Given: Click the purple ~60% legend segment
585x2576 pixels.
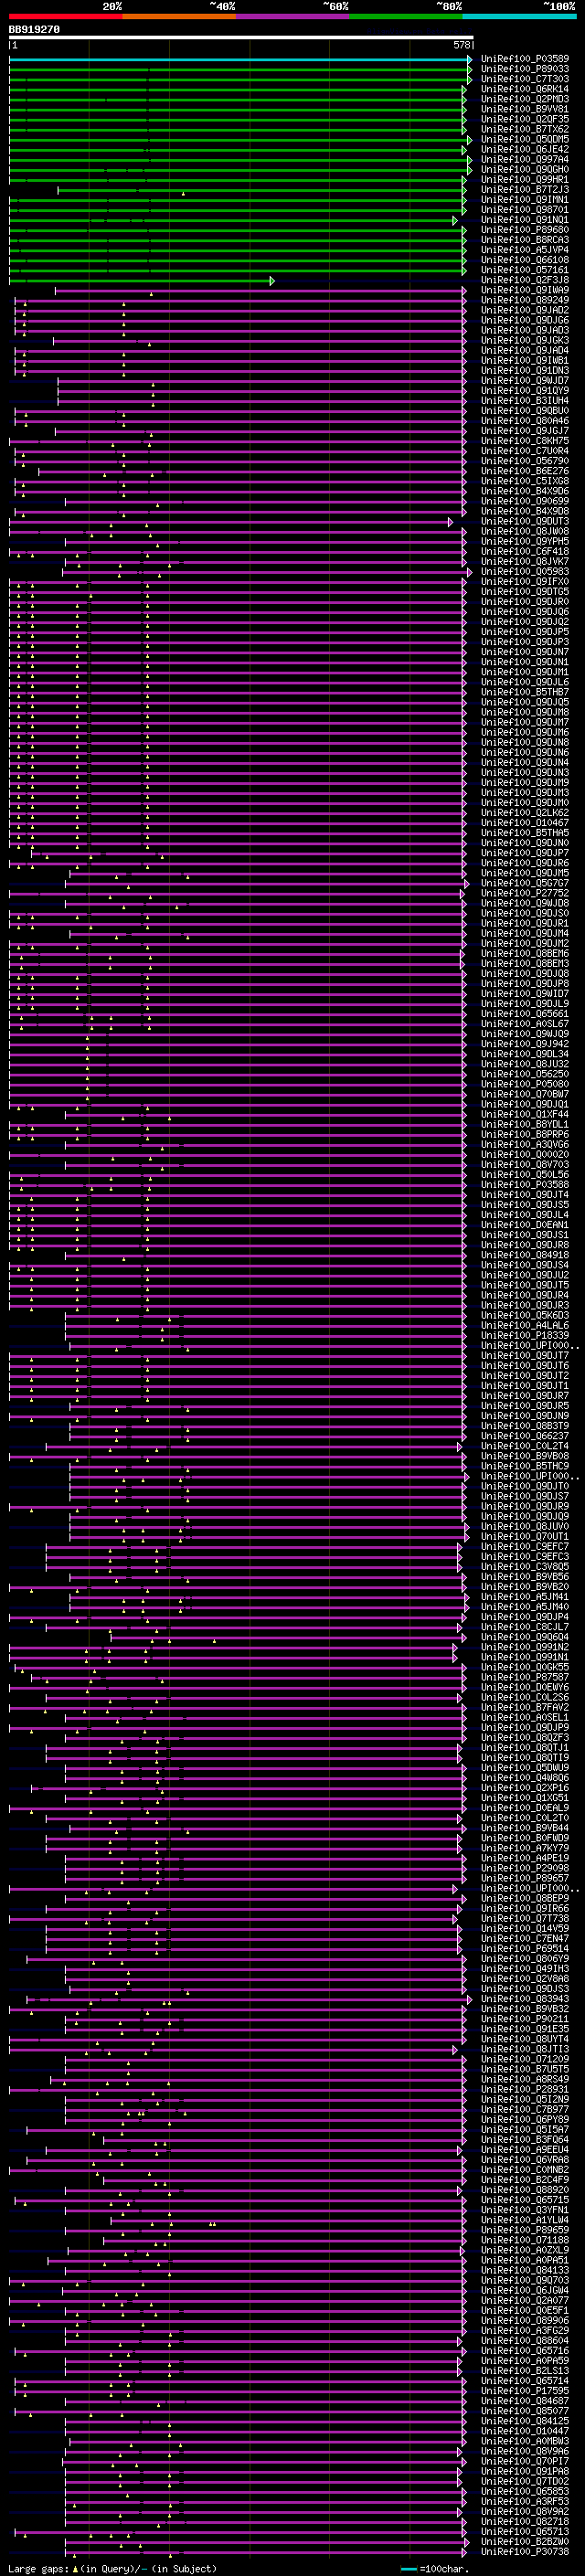Looking at the screenshot, I should click(x=293, y=16).
